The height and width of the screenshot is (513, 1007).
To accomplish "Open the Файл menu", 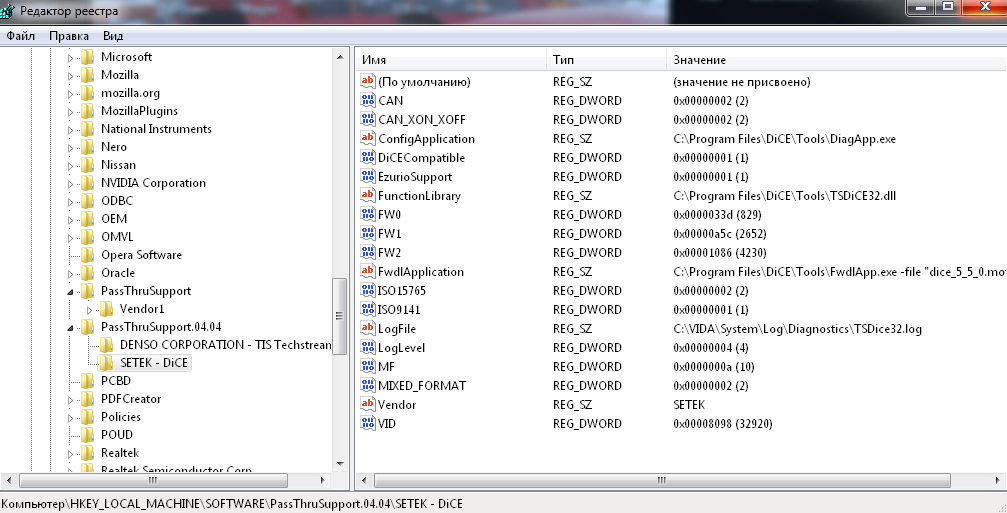I will [x=20, y=36].
